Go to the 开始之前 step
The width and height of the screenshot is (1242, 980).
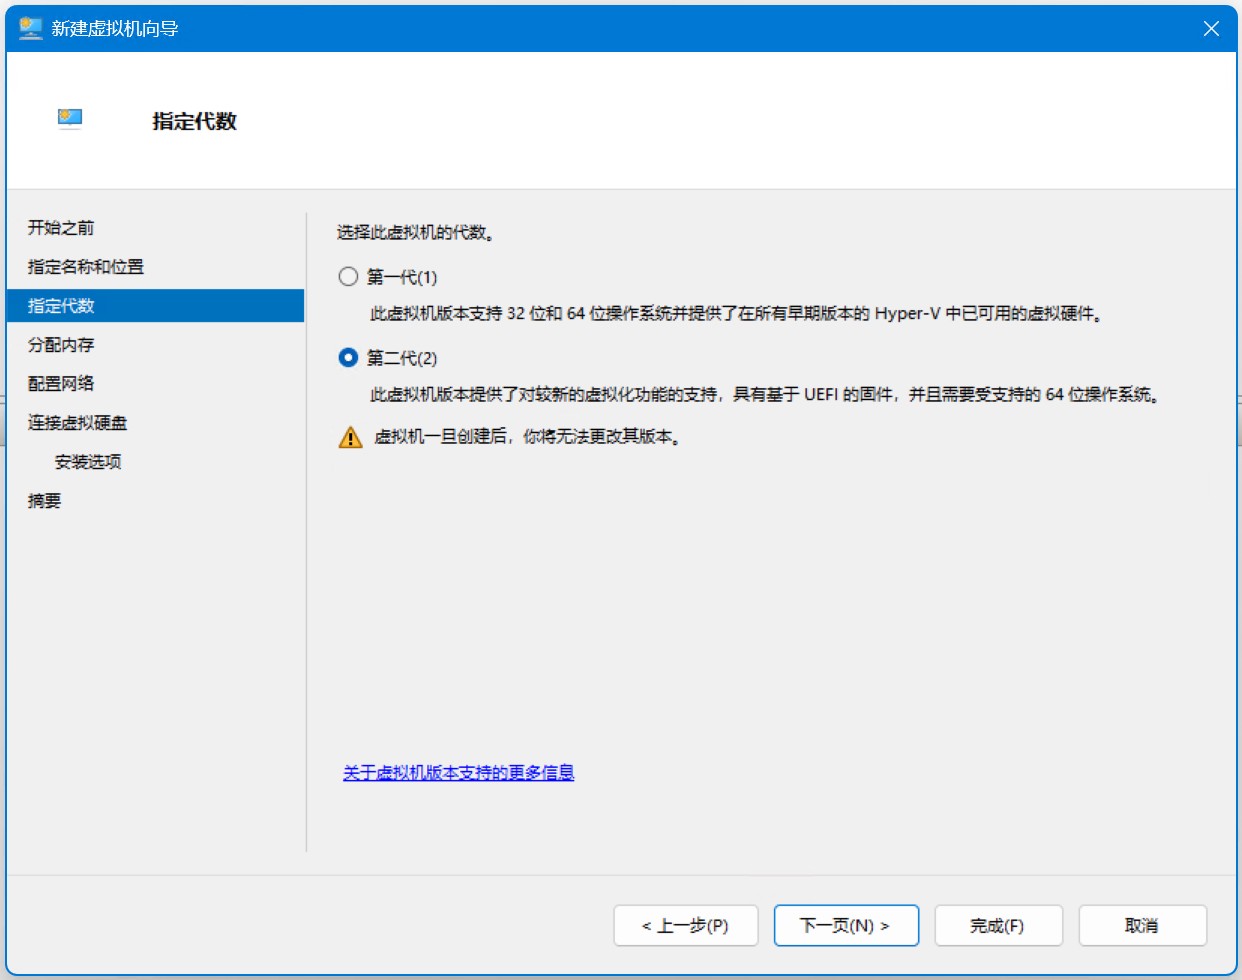(61, 228)
